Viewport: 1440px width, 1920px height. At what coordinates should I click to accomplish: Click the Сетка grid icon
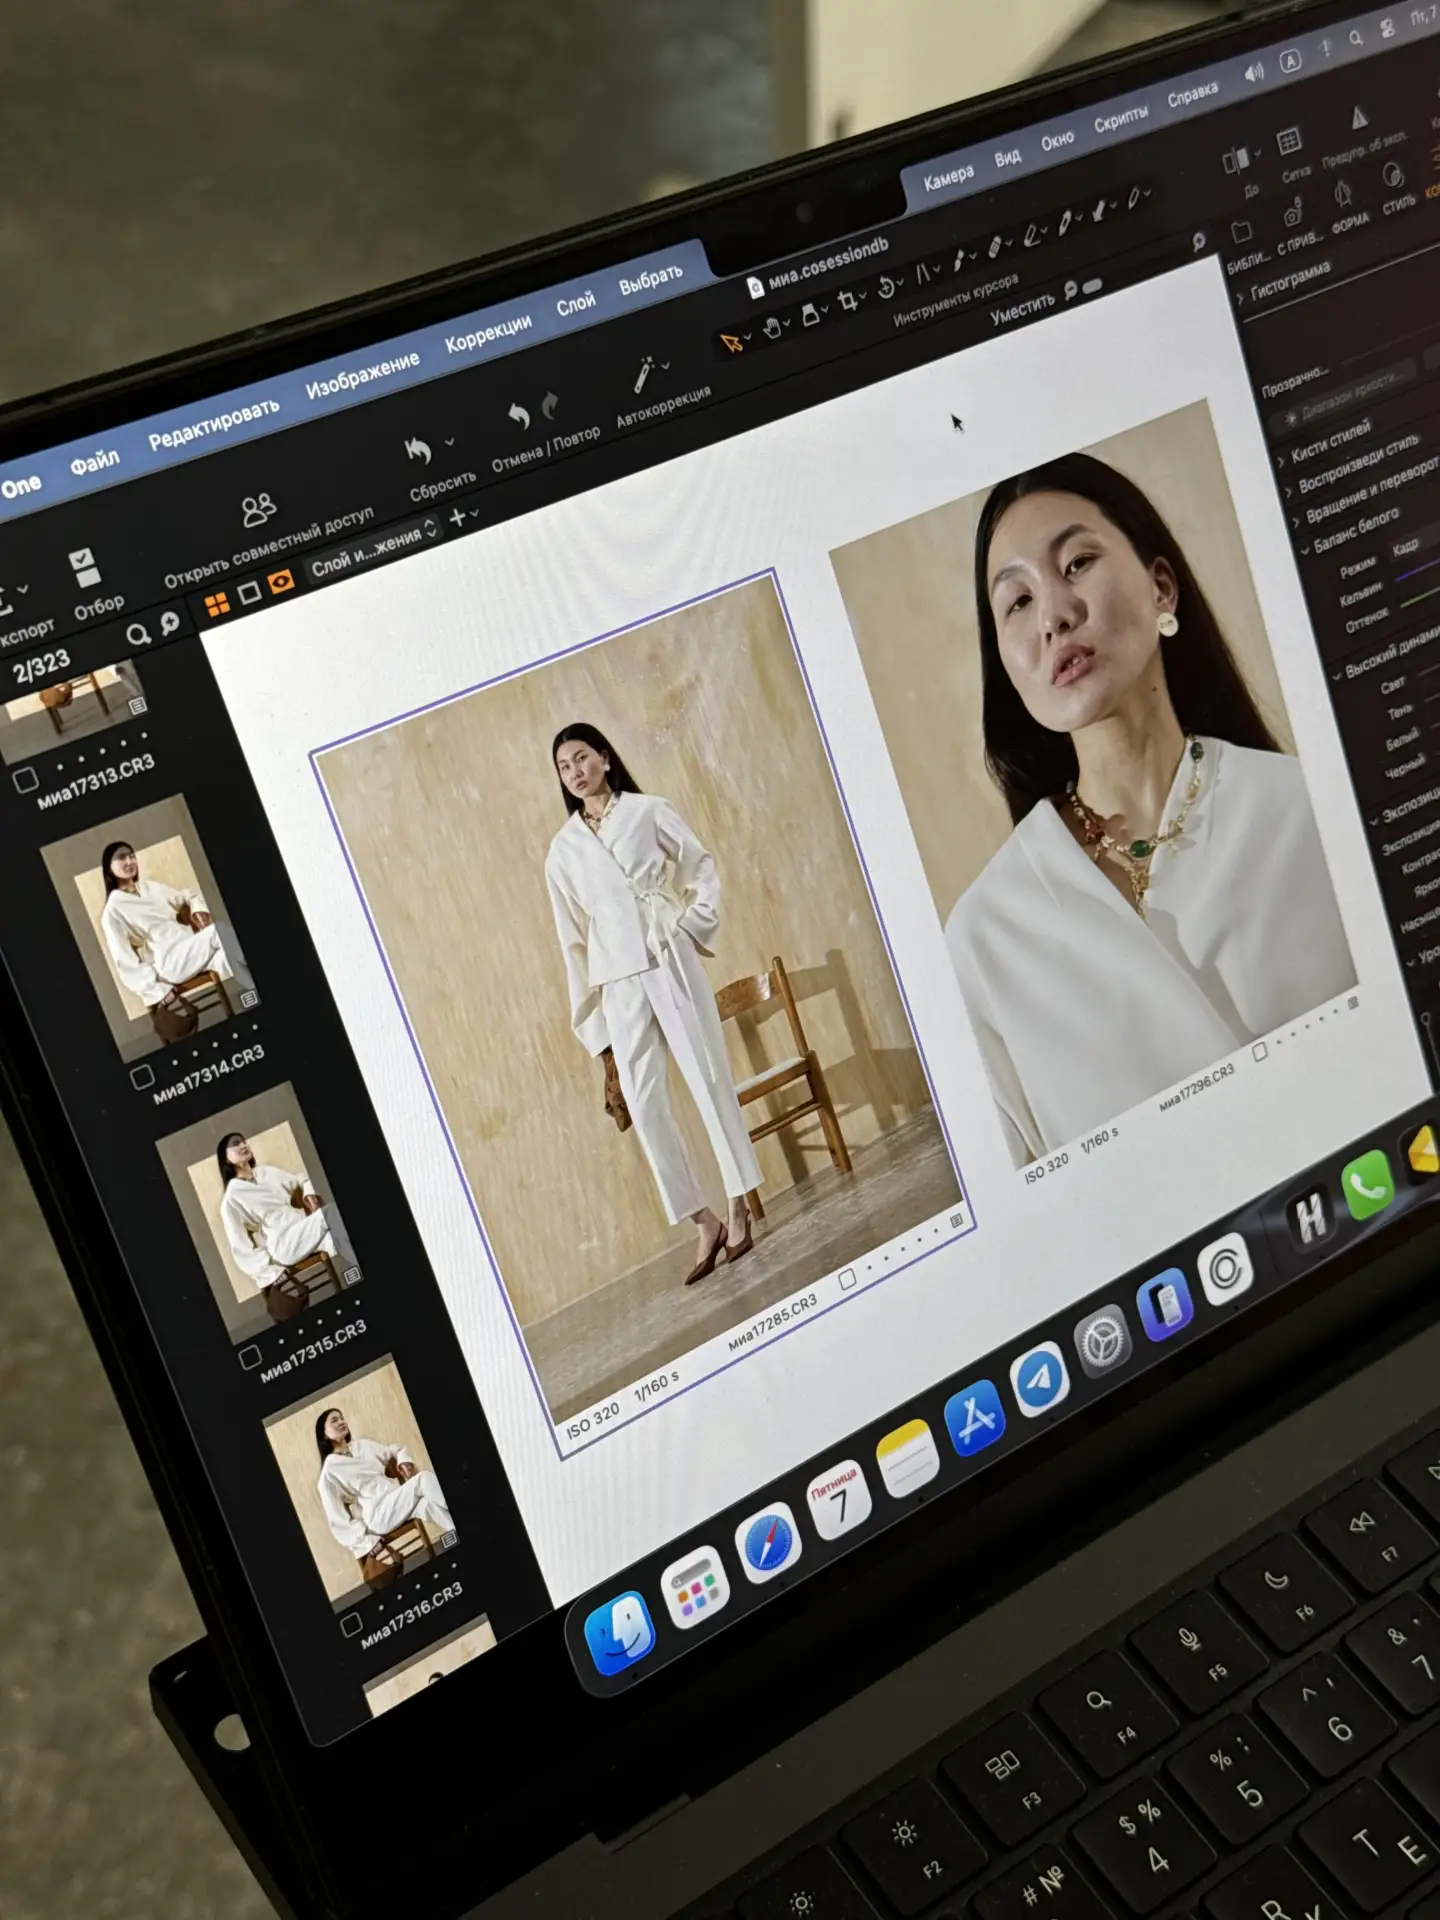point(1289,141)
